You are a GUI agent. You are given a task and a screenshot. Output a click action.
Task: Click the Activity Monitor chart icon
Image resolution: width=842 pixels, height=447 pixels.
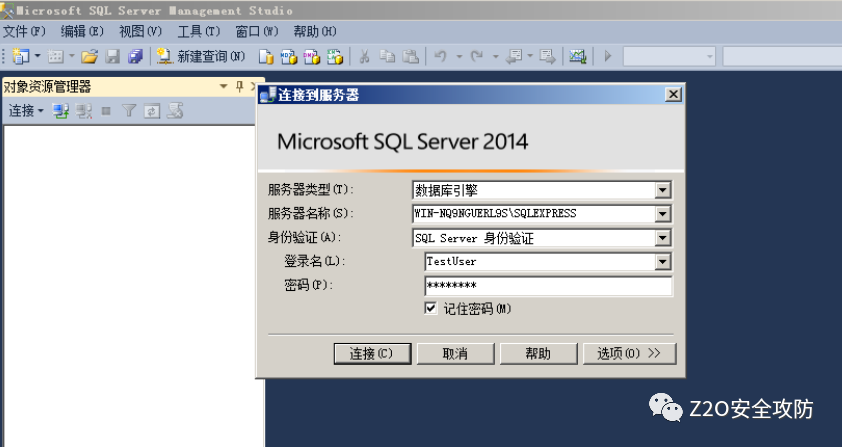tap(578, 56)
